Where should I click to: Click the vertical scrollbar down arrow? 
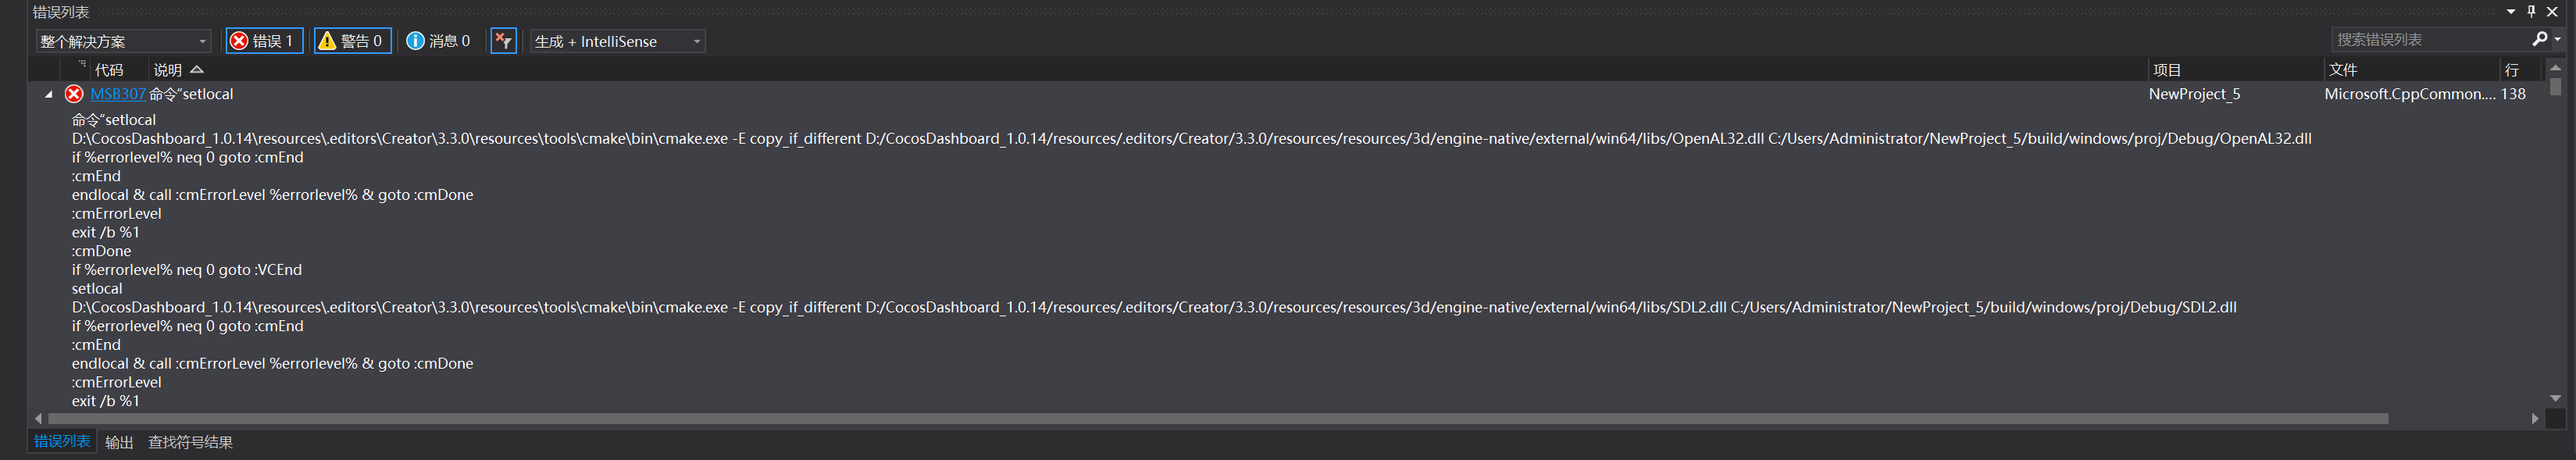click(x=2556, y=398)
